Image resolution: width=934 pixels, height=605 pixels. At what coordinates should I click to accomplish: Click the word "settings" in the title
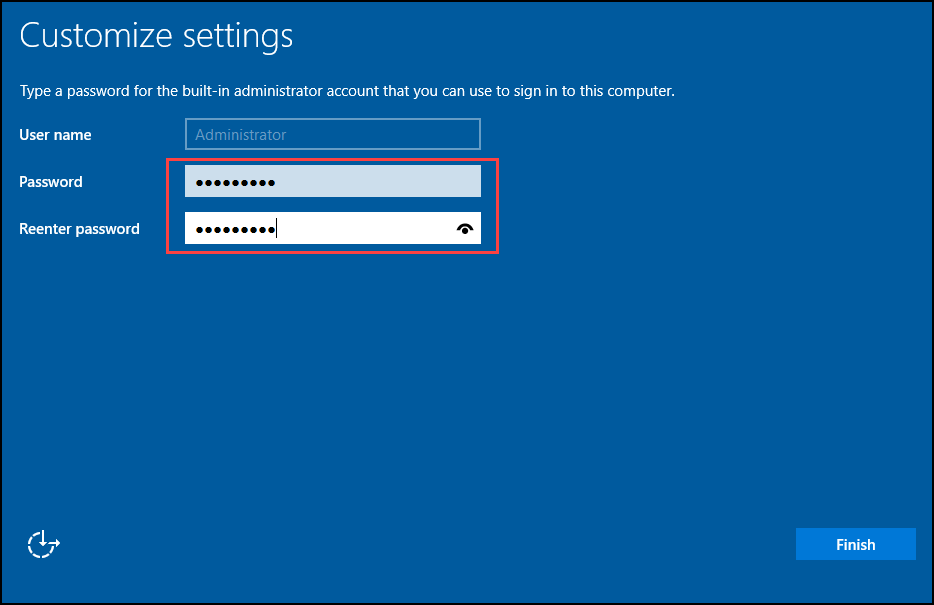(x=238, y=36)
